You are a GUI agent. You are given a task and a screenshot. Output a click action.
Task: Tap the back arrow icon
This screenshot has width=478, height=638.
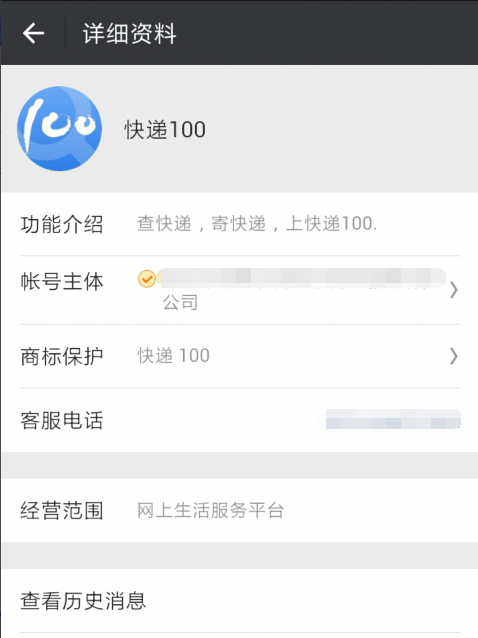point(33,33)
